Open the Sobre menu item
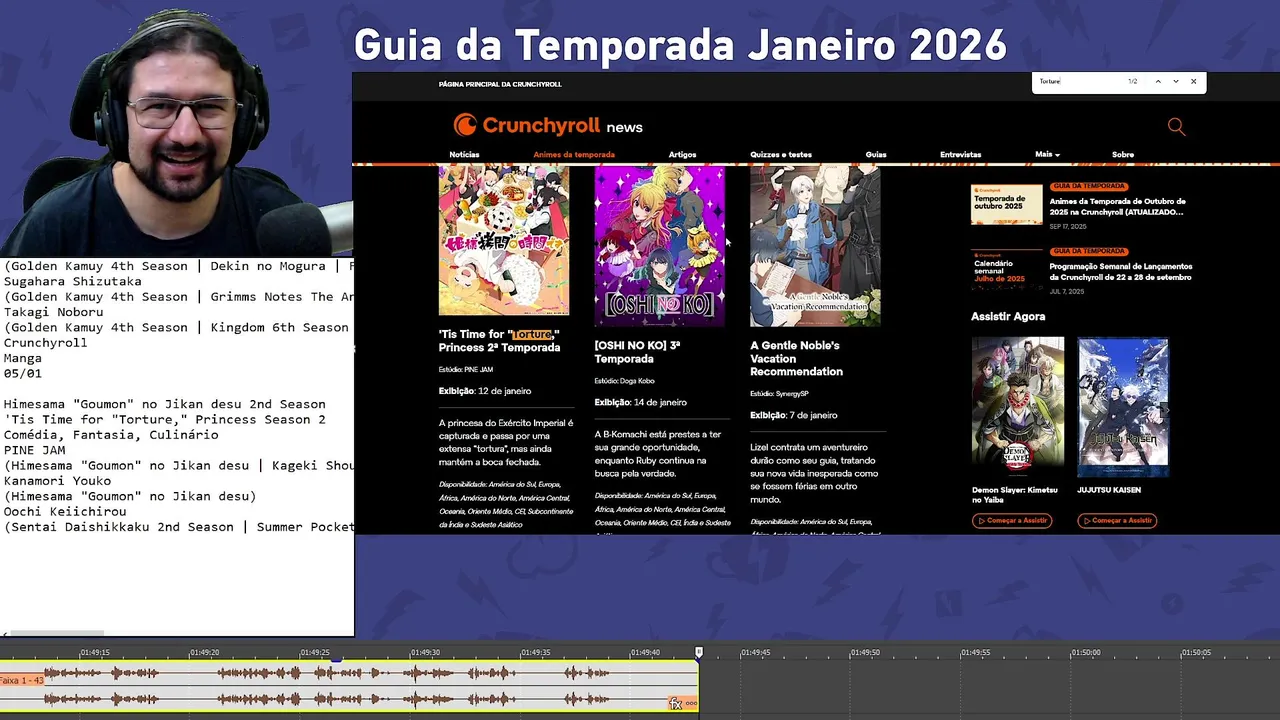The height and width of the screenshot is (720, 1280). pyautogui.click(x=1123, y=155)
